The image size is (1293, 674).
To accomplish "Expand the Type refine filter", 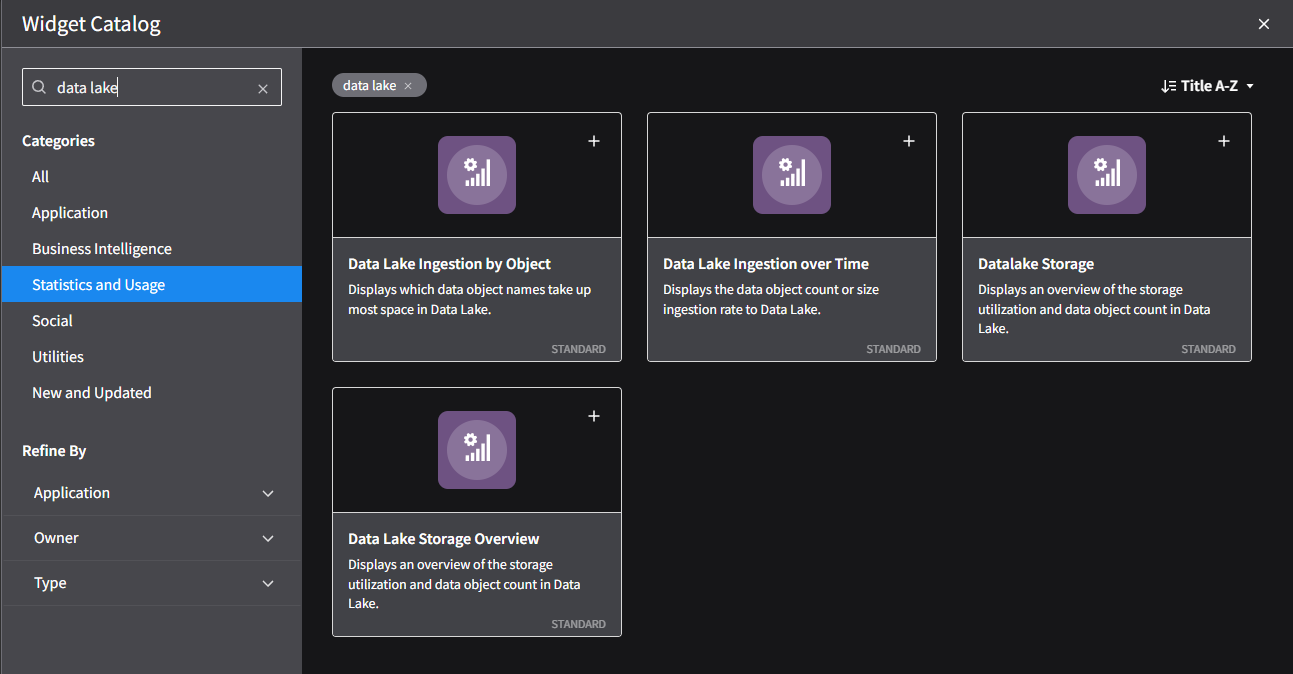I will click(152, 583).
